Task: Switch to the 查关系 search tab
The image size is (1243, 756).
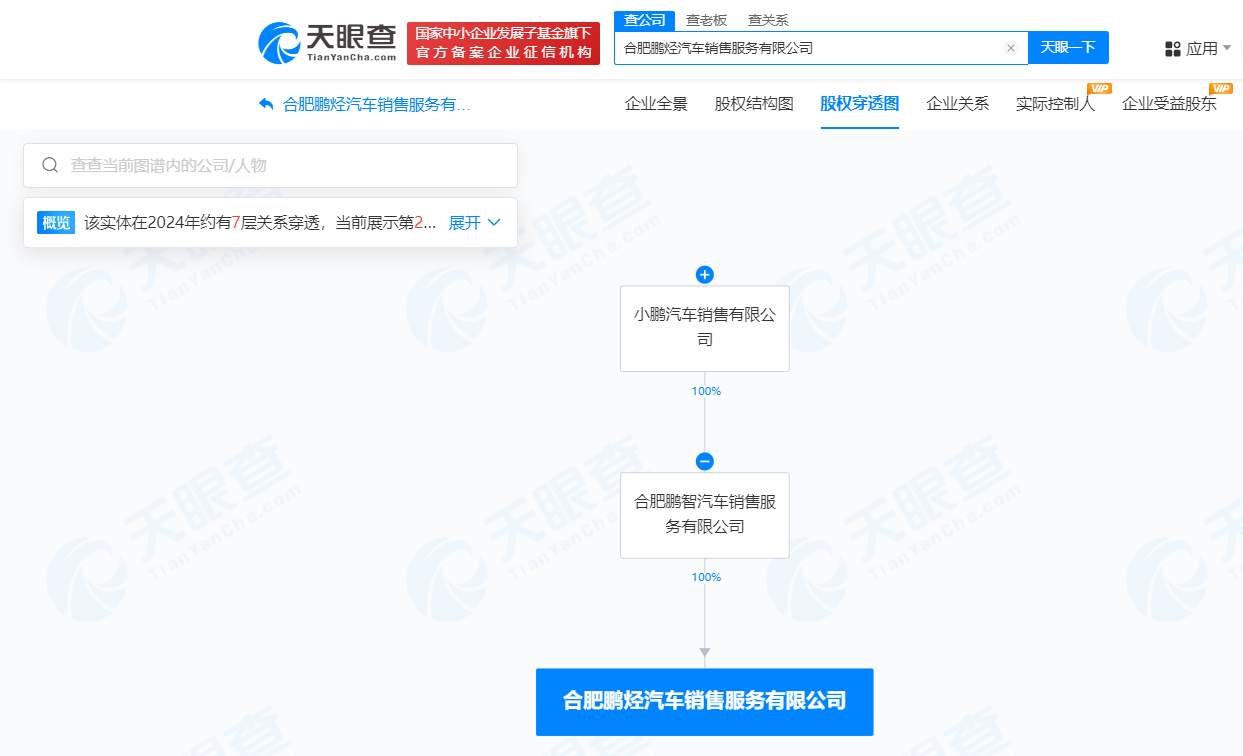Action: tap(768, 20)
